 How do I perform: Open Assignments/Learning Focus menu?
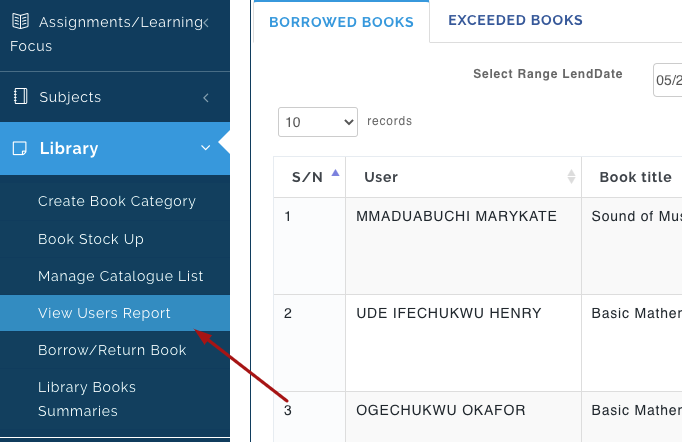click(x=115, y=34)
